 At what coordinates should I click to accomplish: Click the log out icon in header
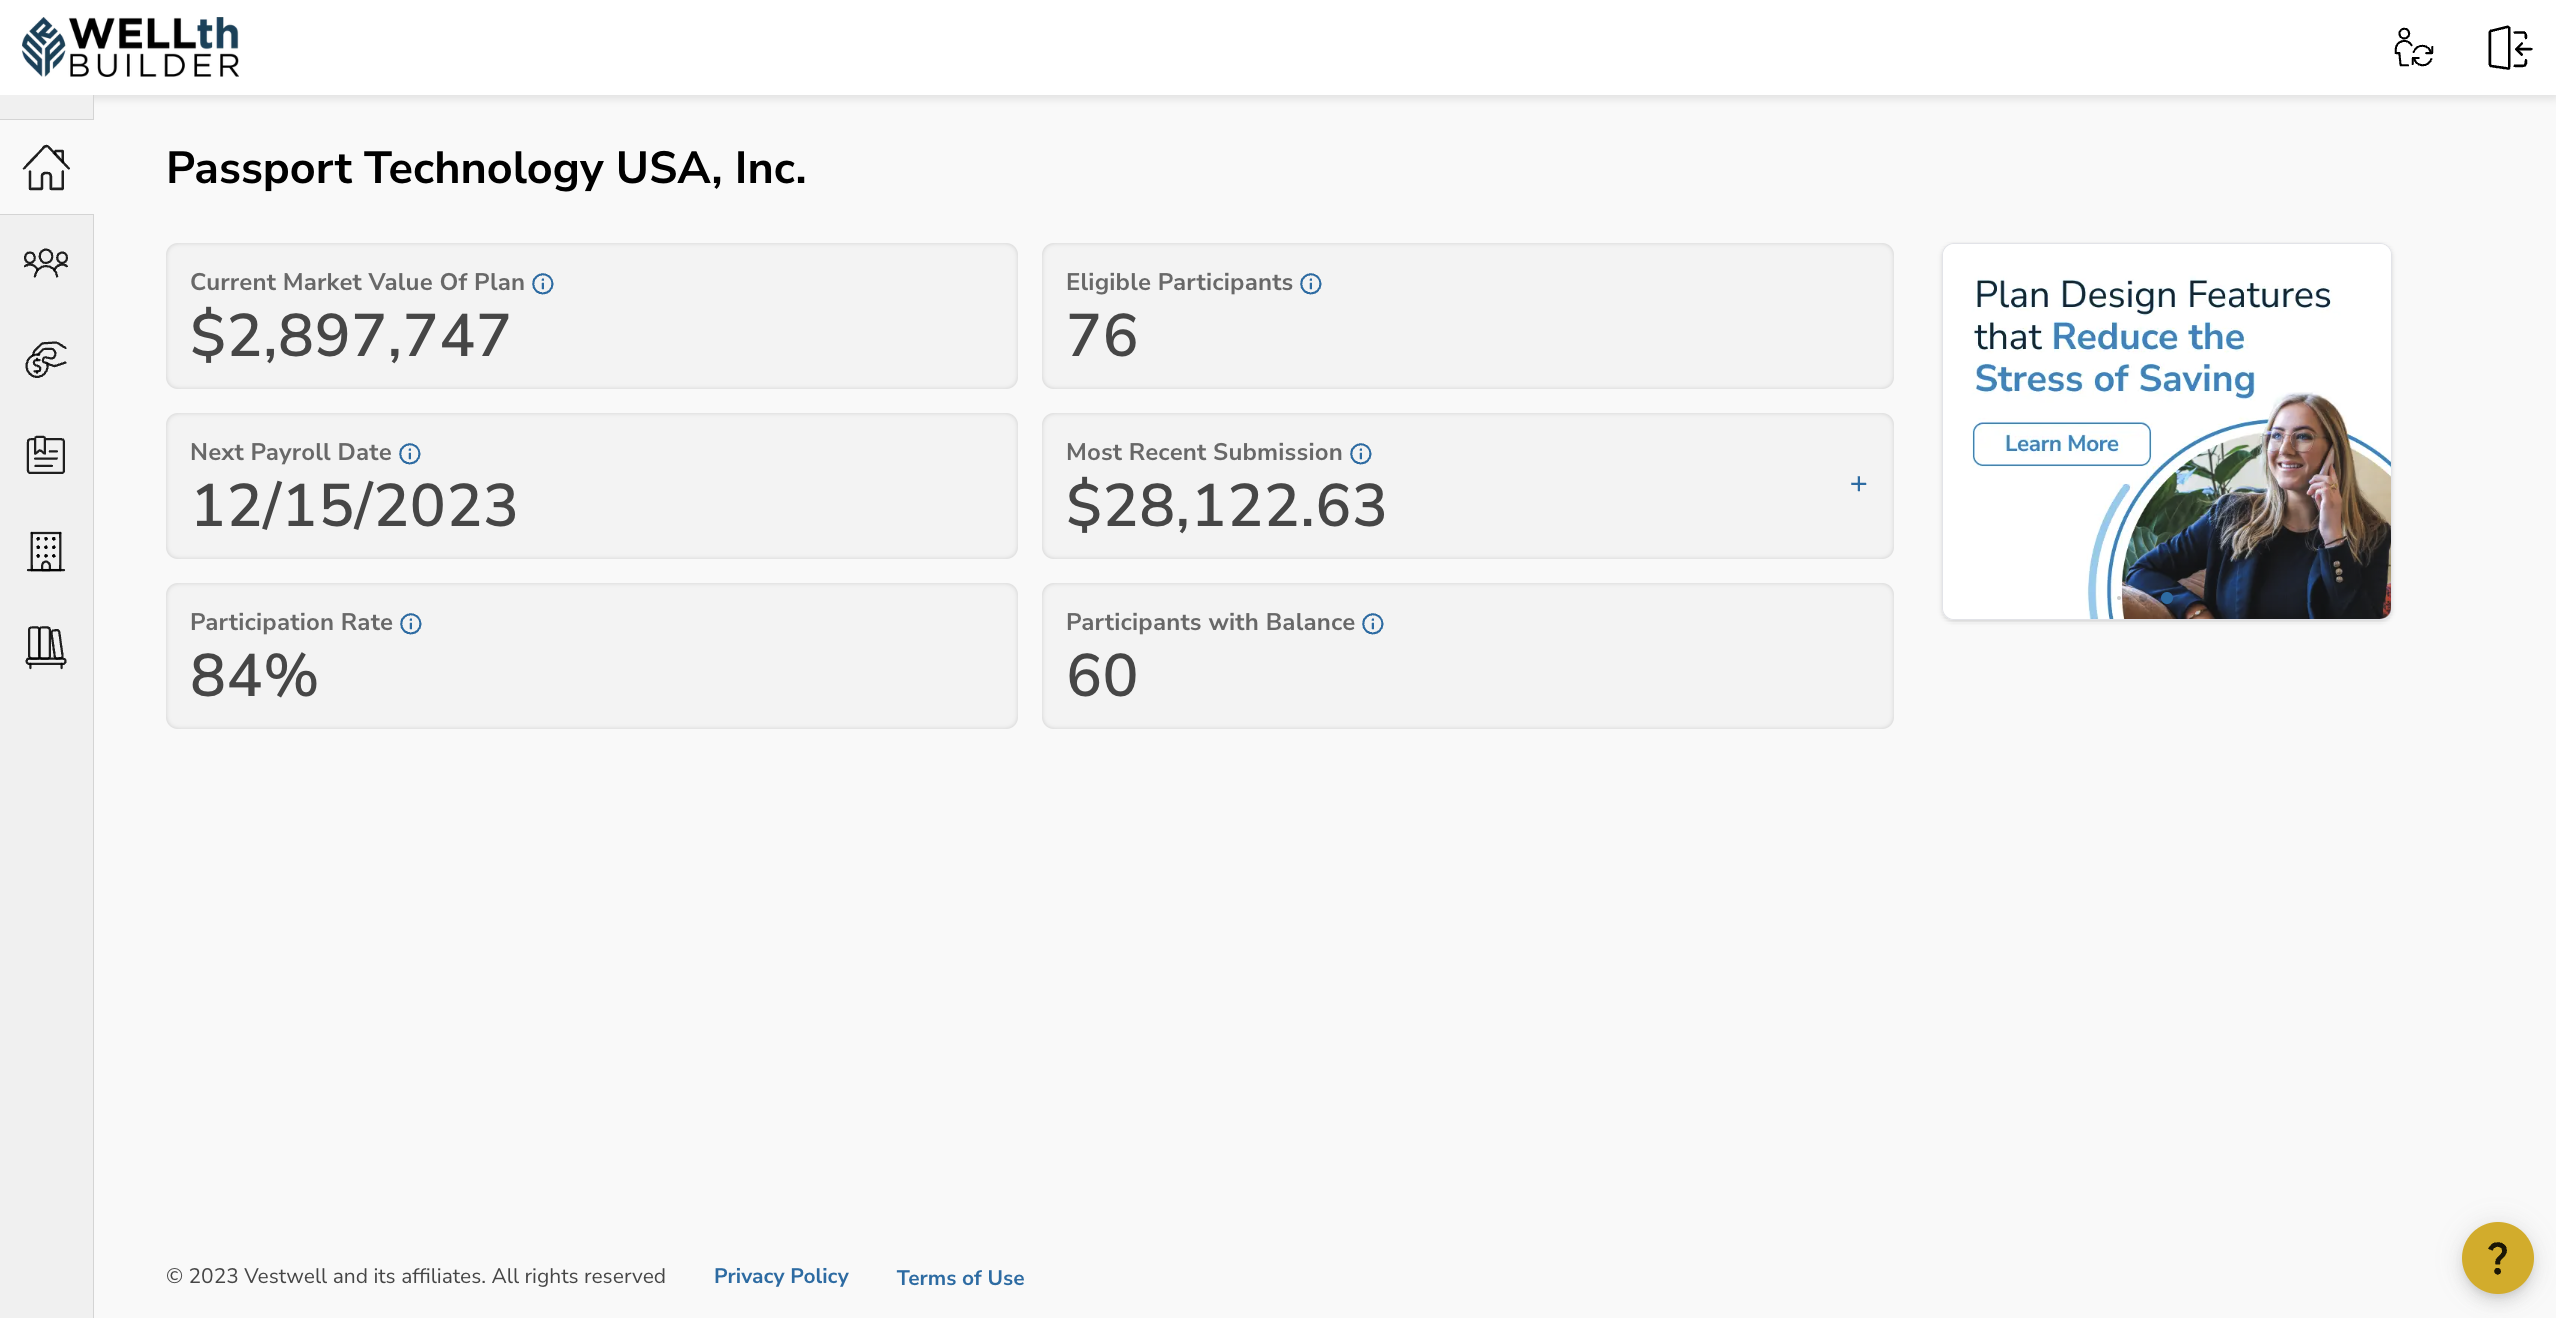(2509, 47)
